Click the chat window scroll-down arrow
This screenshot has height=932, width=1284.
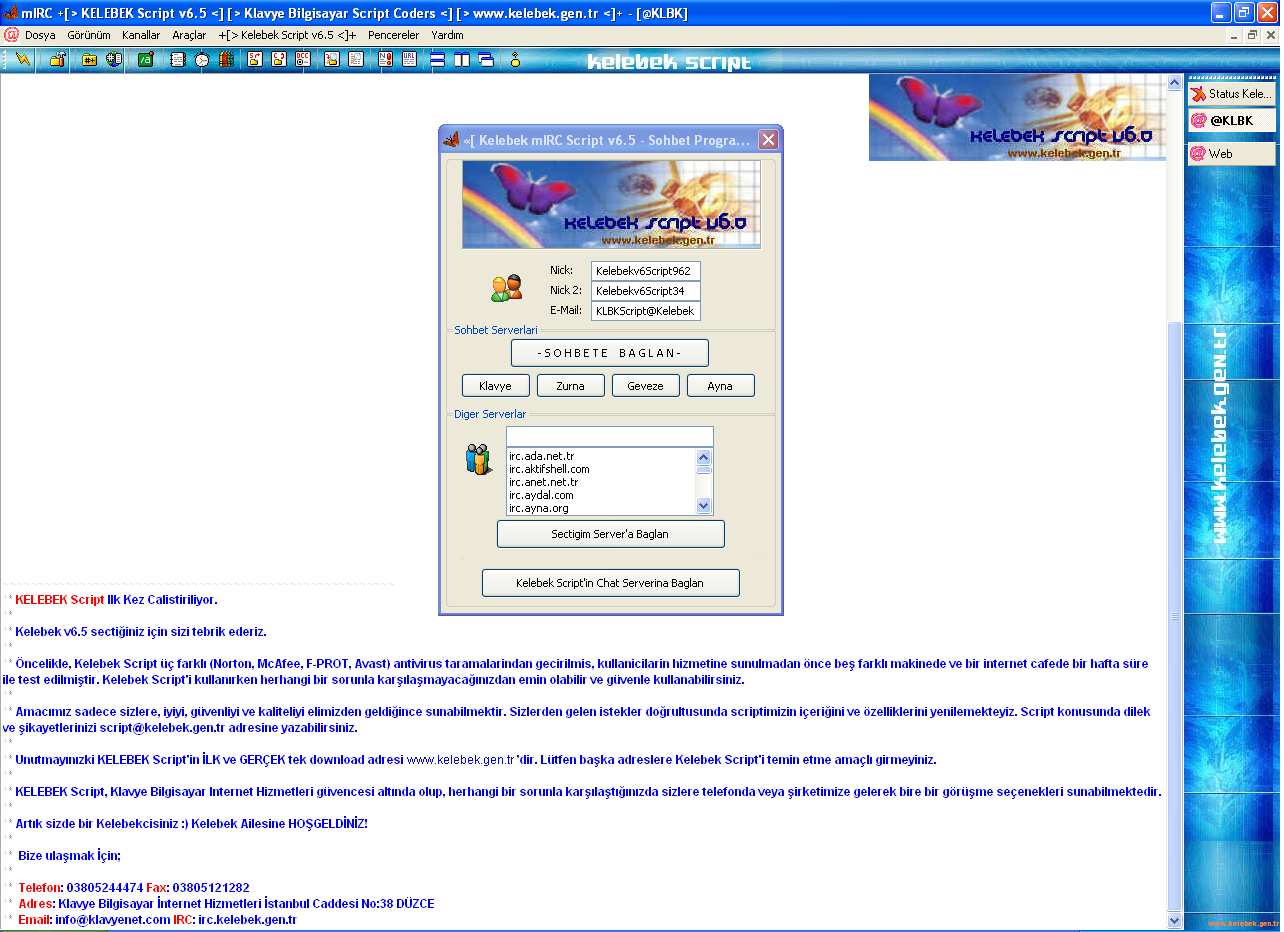1175,921
